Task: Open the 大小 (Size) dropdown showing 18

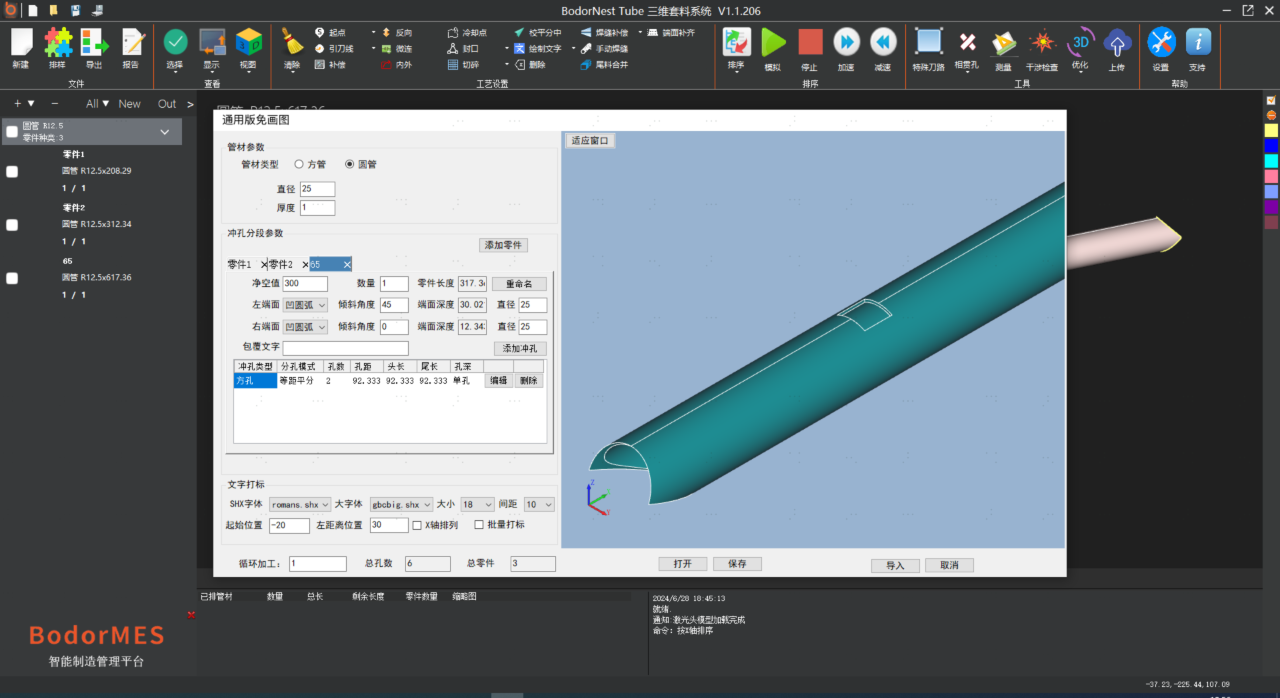Action: tap(477, 505)
